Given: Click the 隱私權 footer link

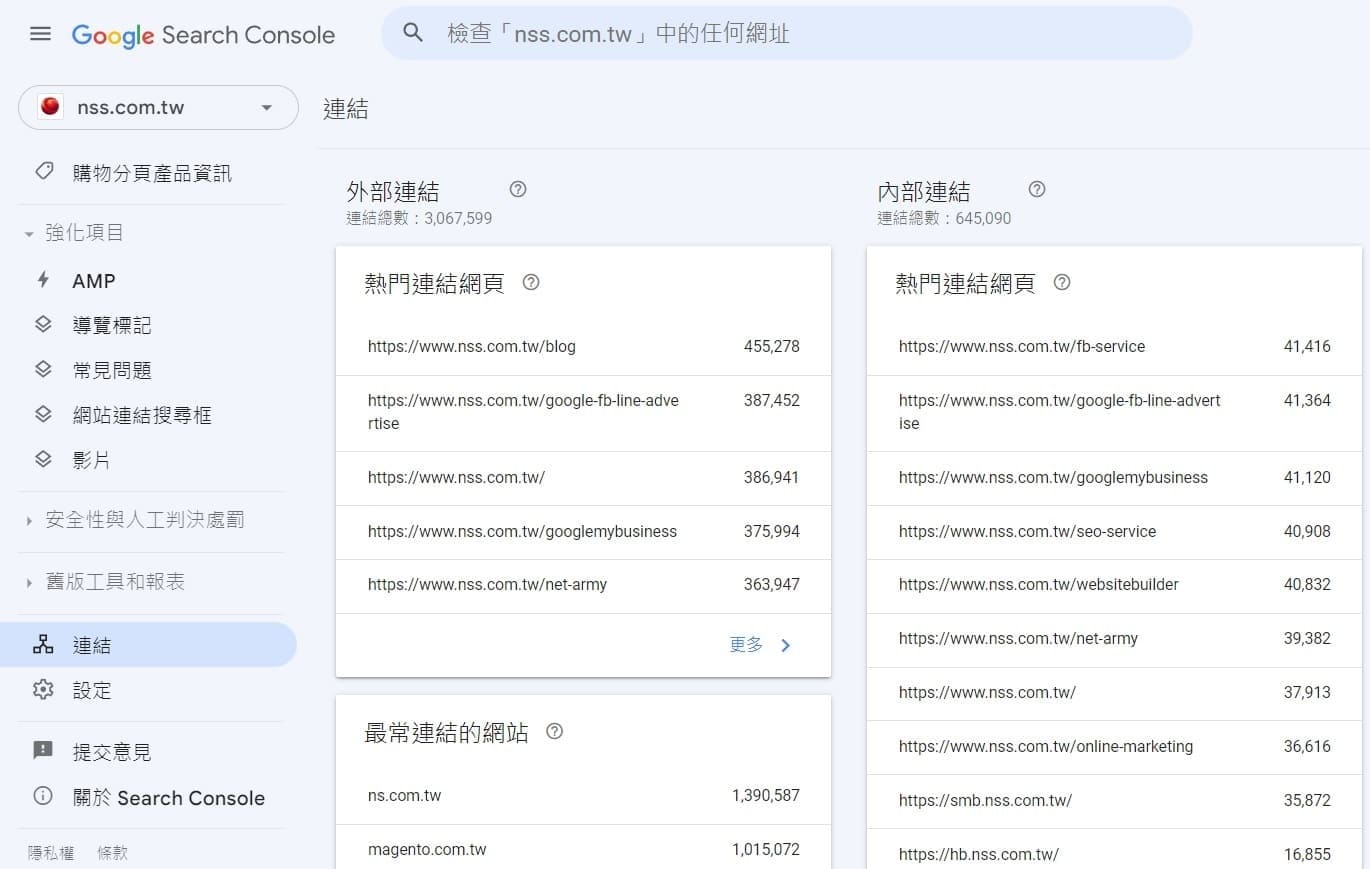Looking at the screenshot, I should (x=51, y=853).
